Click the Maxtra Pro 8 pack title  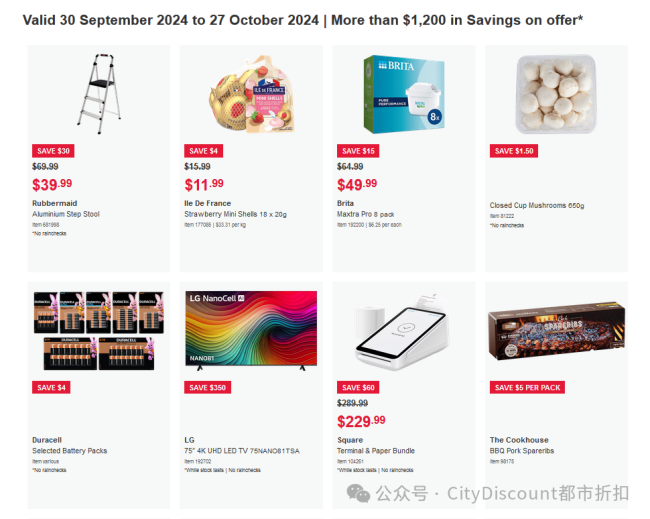pos(366,214)
